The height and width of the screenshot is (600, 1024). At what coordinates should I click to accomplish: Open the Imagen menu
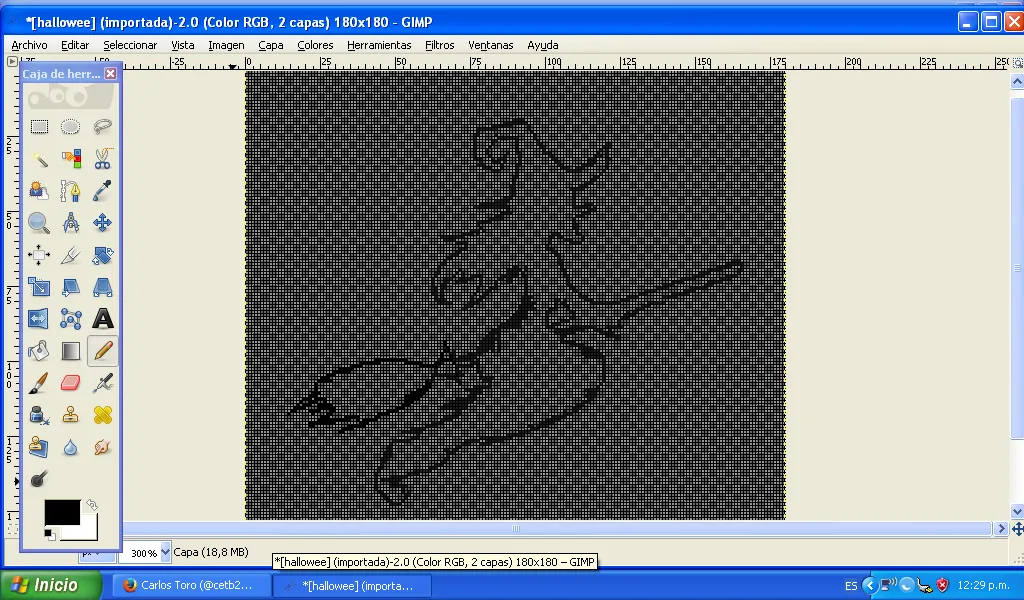[226, 45]
